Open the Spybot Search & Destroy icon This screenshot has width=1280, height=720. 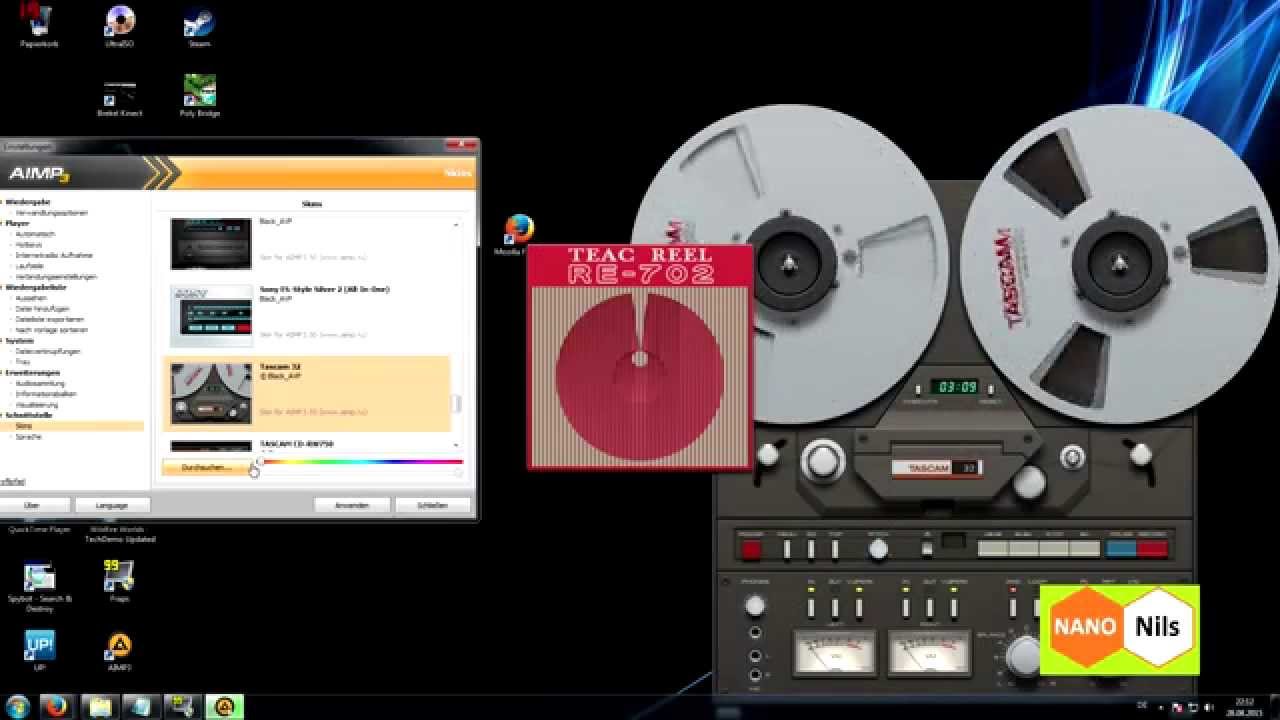point(39,587)
